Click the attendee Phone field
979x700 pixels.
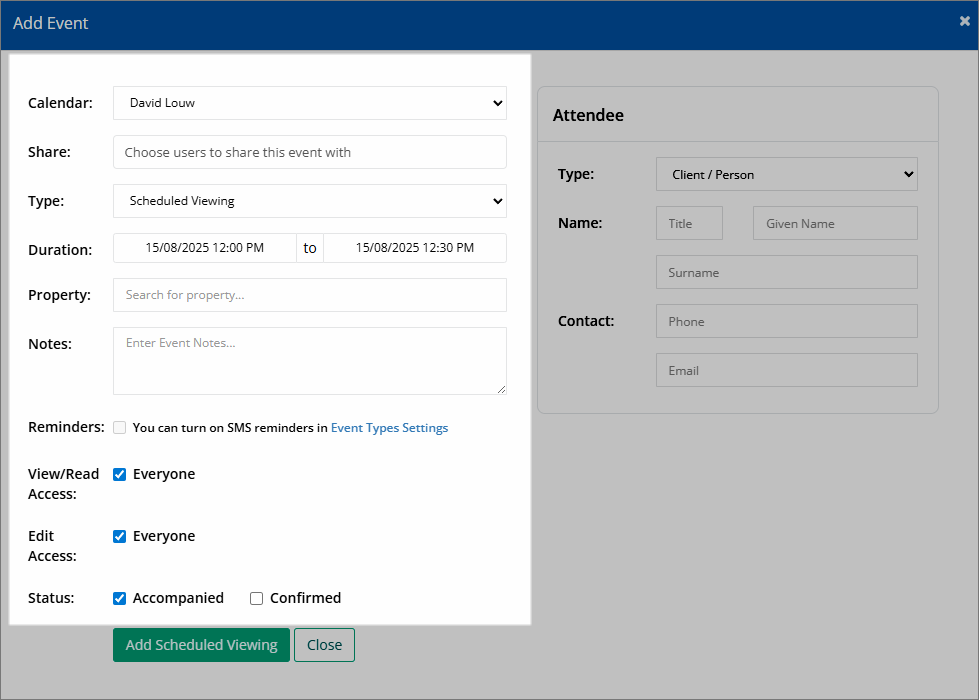(x=787, y=321)
